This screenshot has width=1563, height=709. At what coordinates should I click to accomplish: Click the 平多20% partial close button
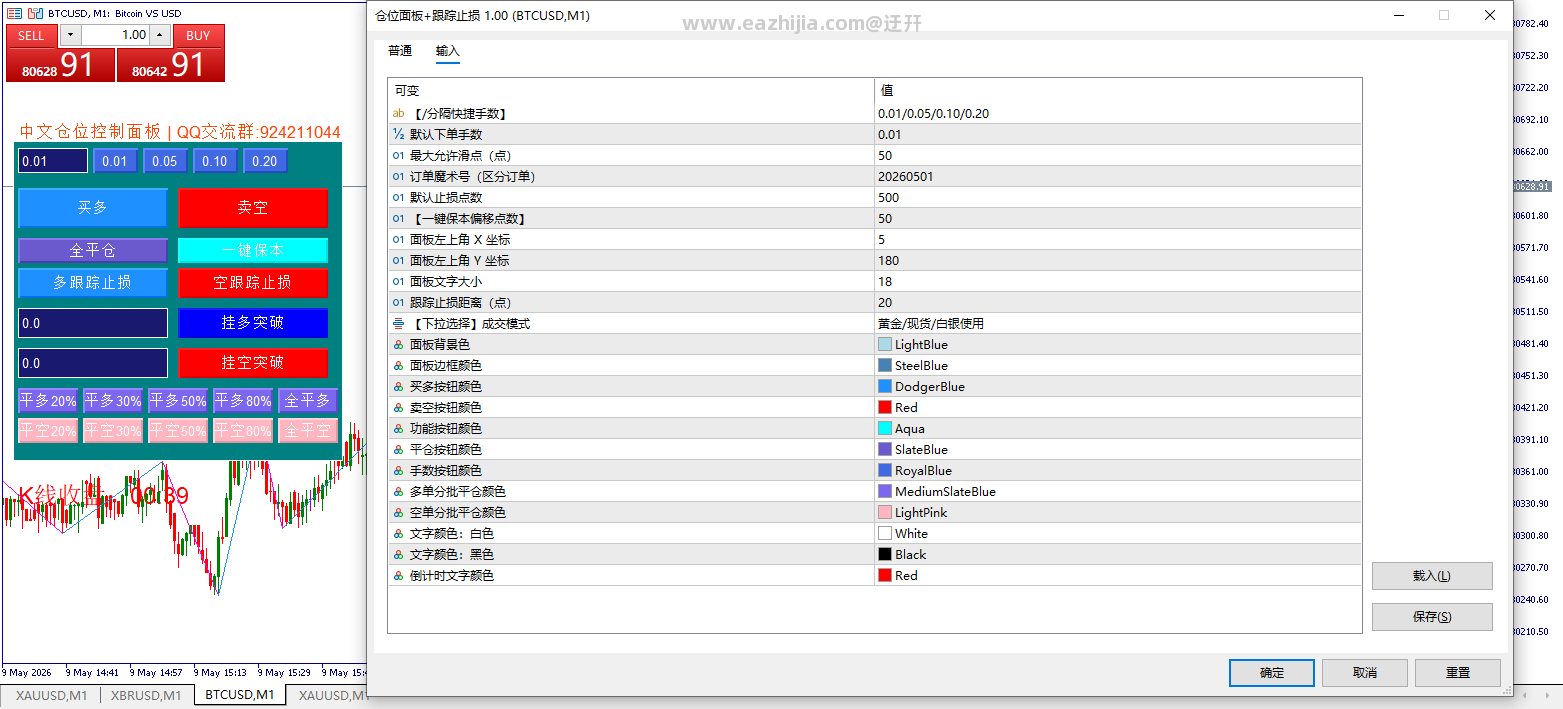[48, 401]
